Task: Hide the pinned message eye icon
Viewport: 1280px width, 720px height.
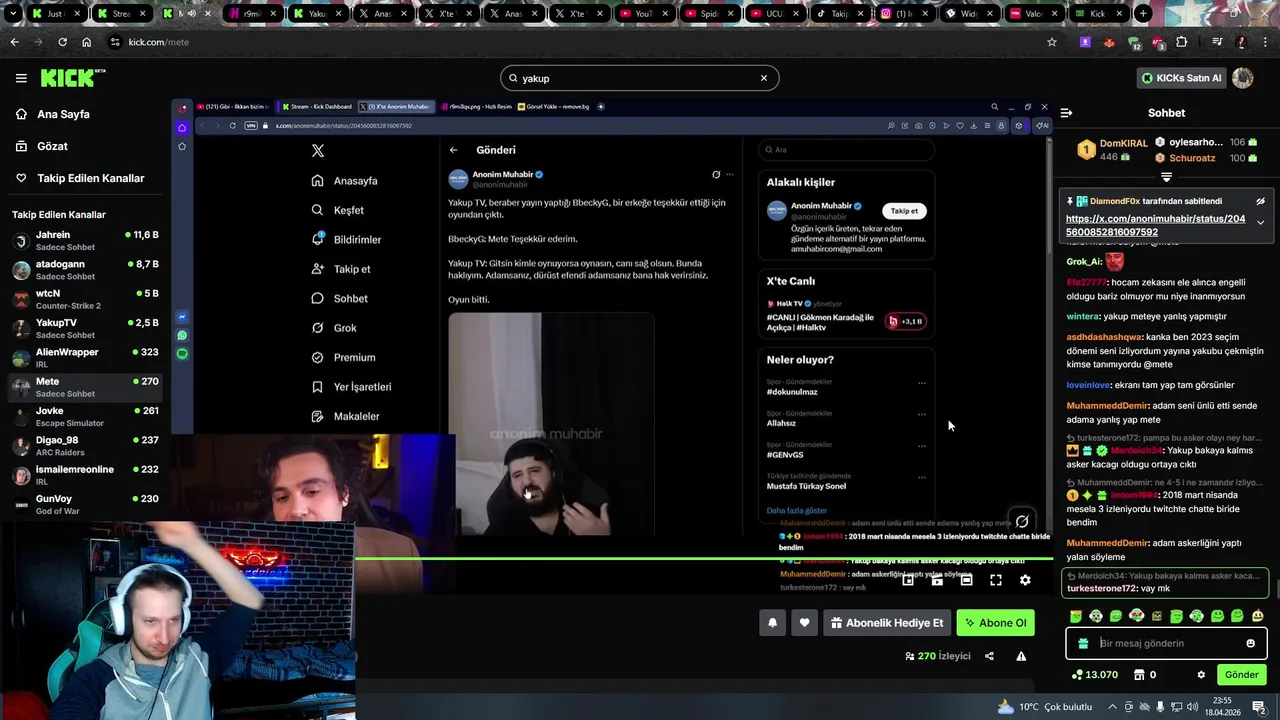Action: [x=1260, y=201]
